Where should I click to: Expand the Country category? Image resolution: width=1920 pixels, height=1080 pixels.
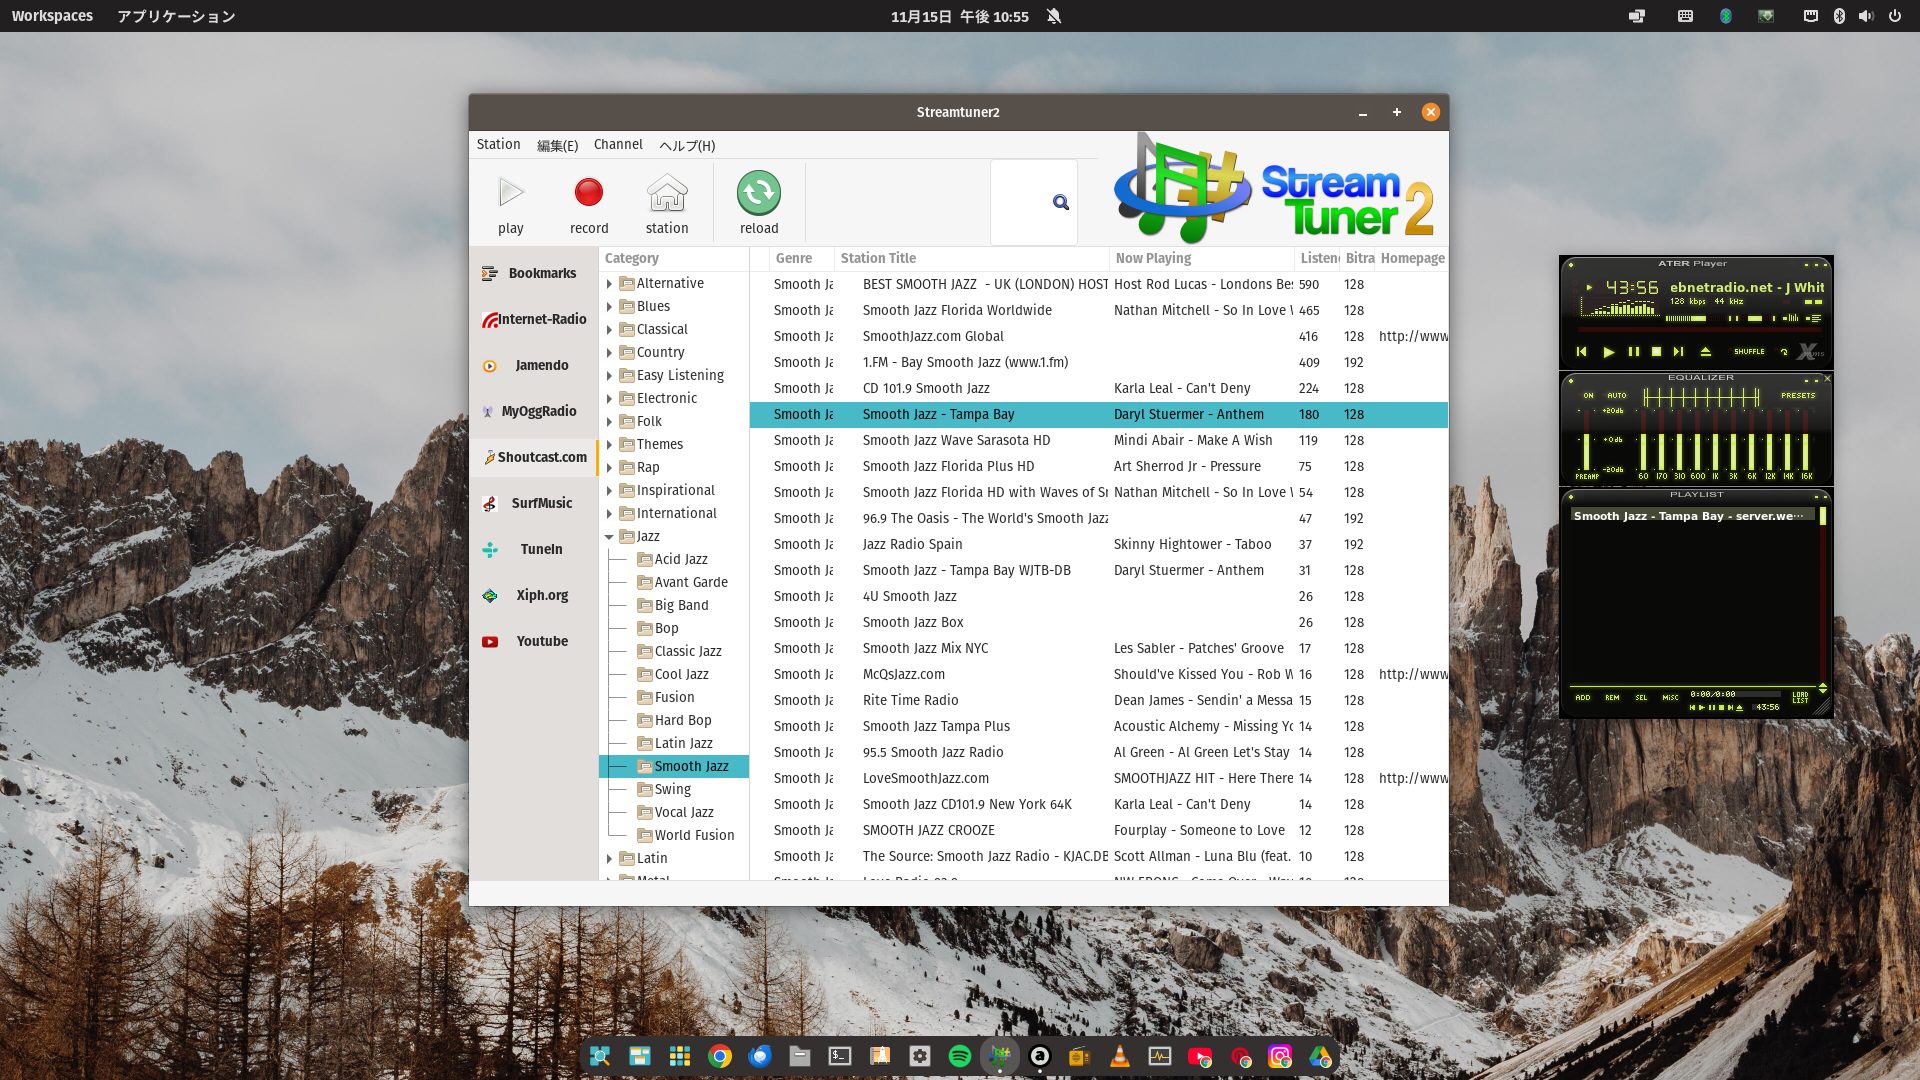[609, 353]
